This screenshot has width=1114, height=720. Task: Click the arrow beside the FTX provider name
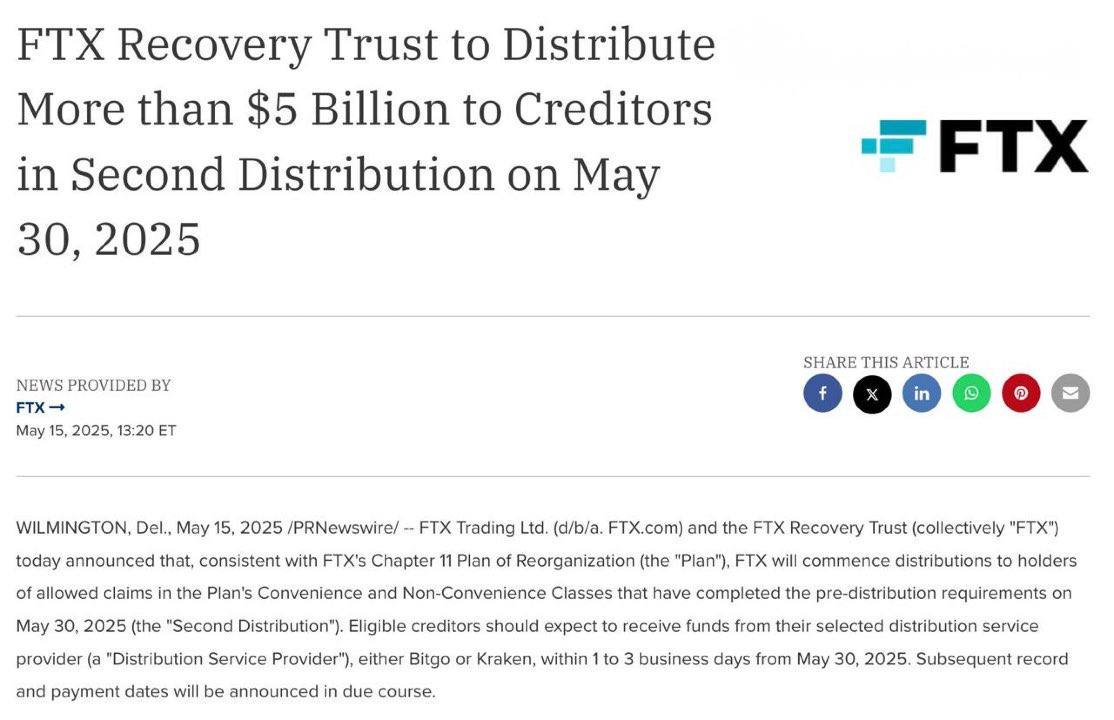point(57,408)
